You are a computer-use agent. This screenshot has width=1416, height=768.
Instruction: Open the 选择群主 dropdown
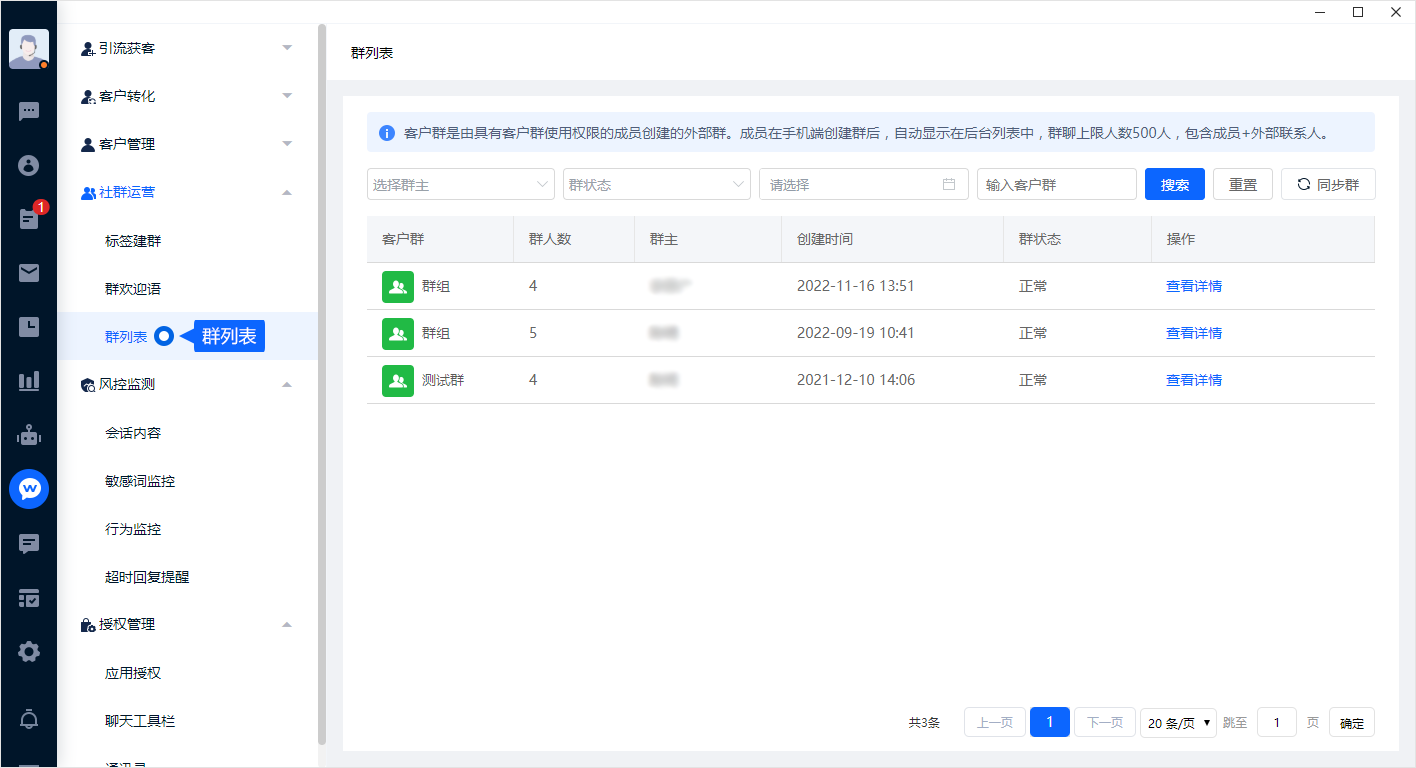460,184
